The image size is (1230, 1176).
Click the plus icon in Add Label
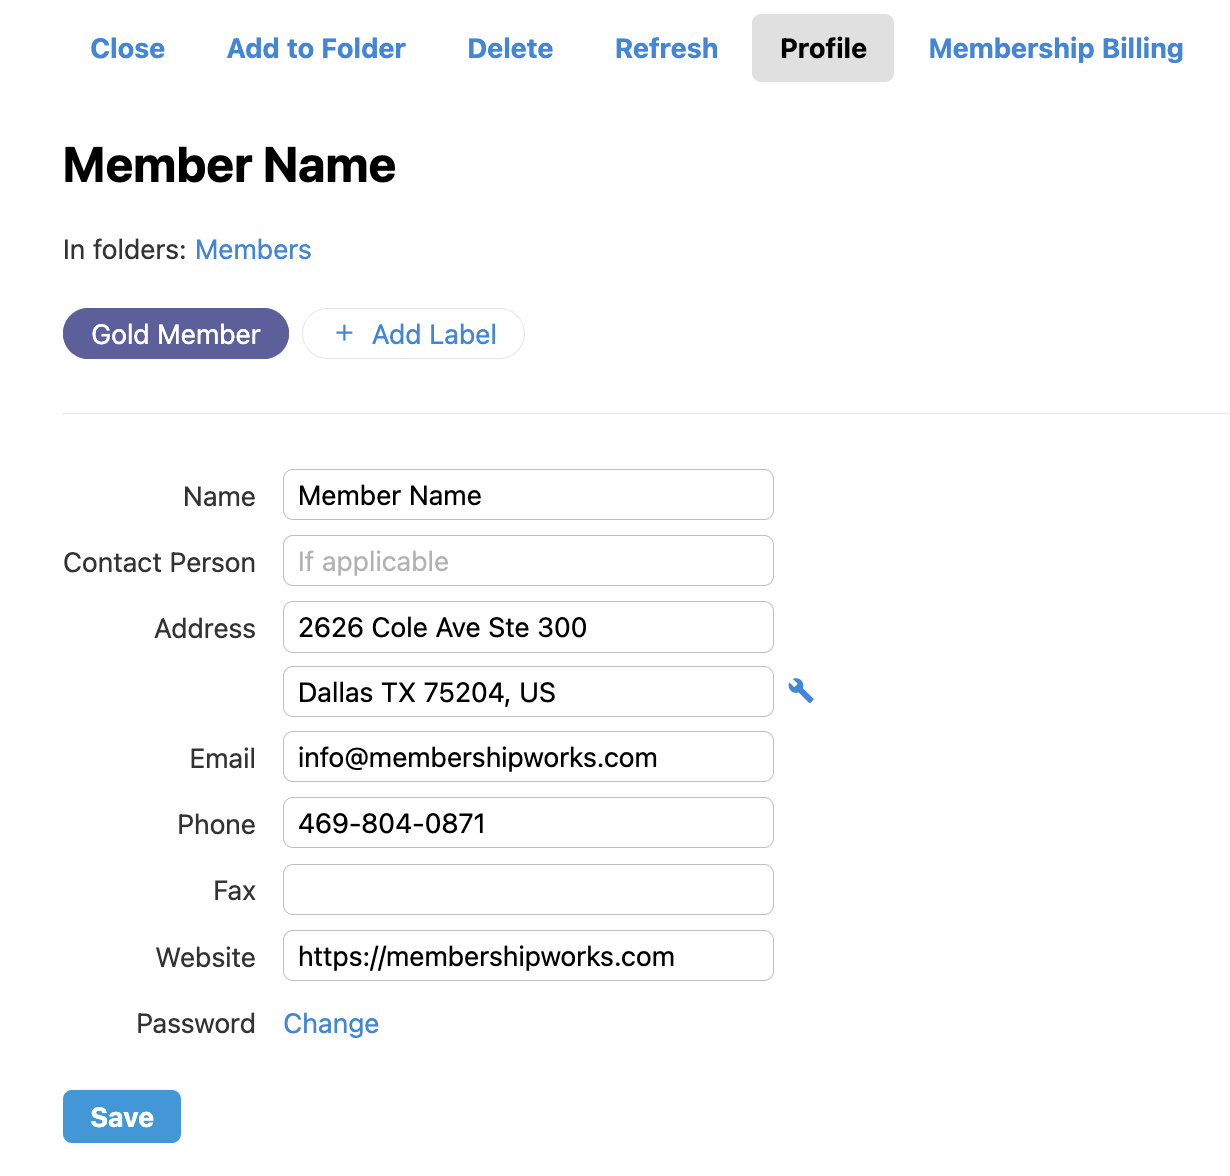(x=344, y=334)
